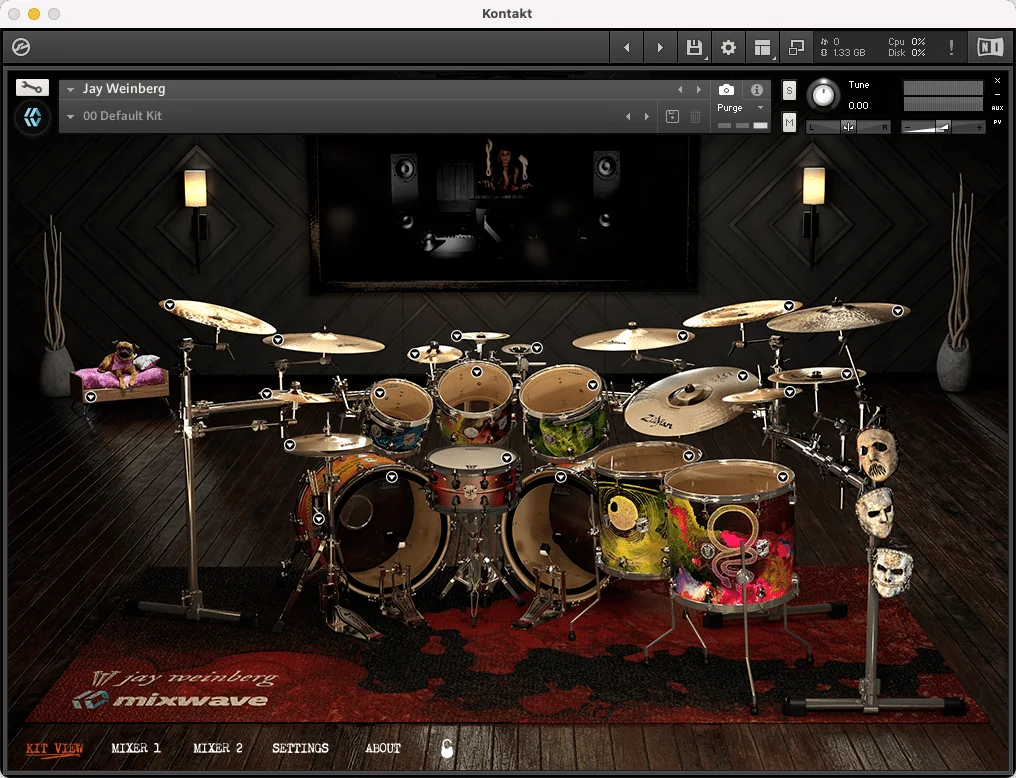Click the Jay Weinberg instrument name
This screenshot has width=1016, height=778.
[124, 89]
